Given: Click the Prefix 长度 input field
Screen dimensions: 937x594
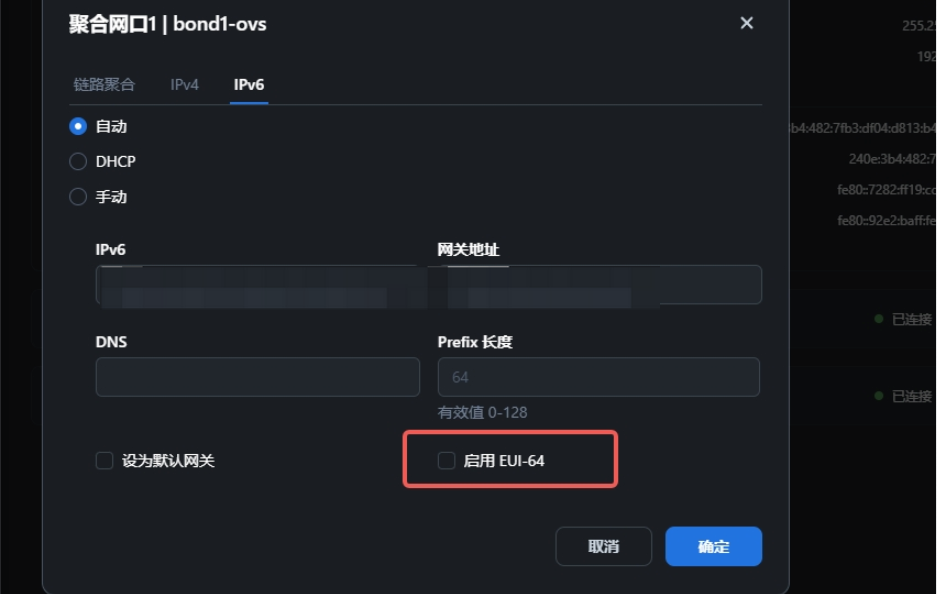Looking at the screenshot, I should tap(599, 377).
